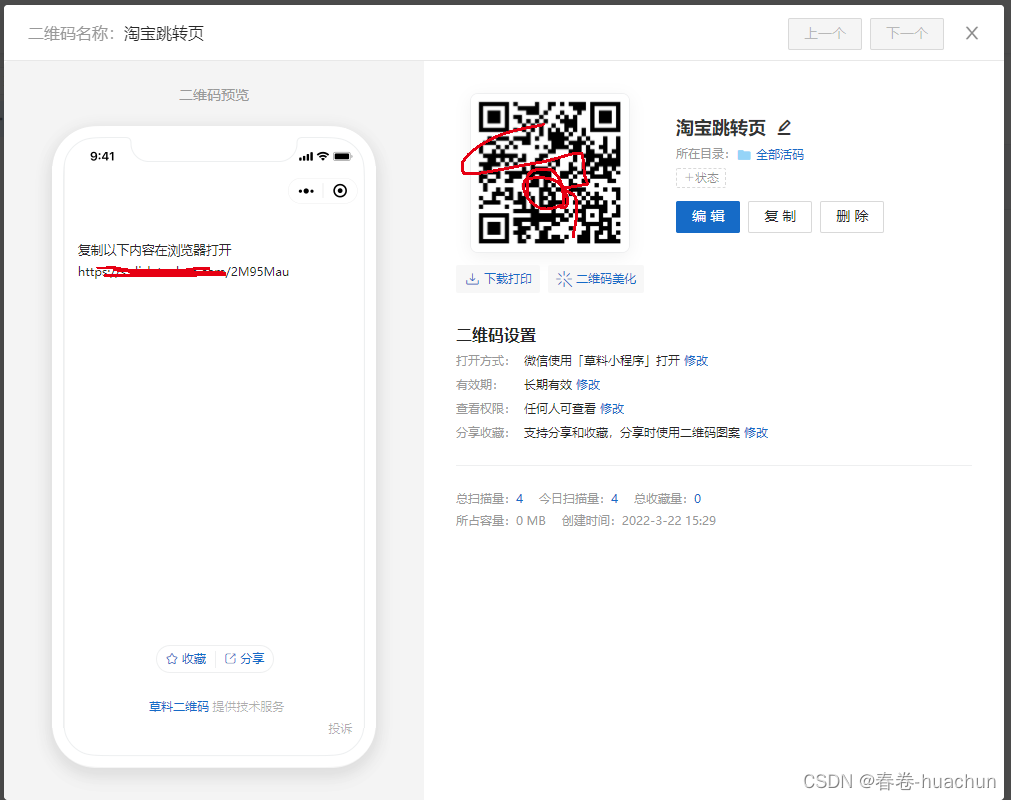Click the QR code image thumbnail
1011x800 pixels.
(x=549, y=172)
